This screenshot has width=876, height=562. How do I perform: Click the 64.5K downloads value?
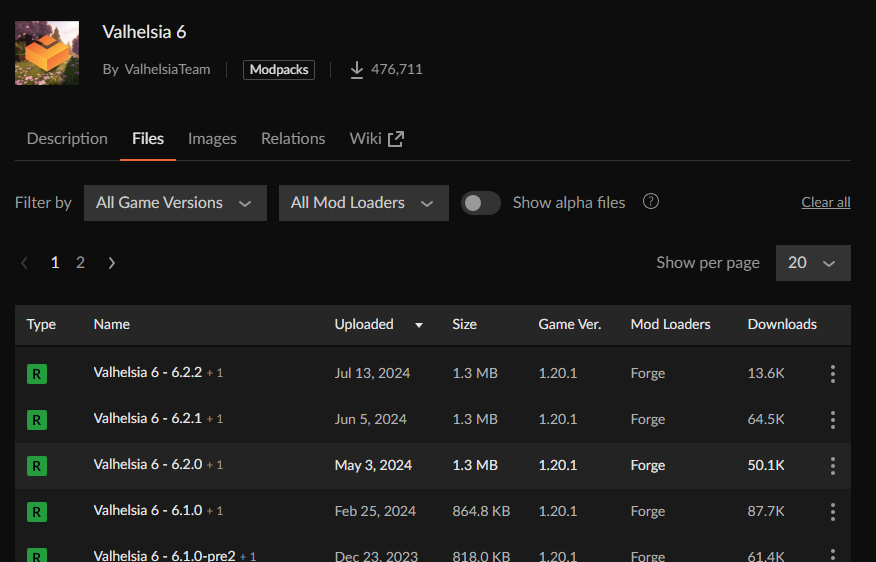(x=766, y=419)
